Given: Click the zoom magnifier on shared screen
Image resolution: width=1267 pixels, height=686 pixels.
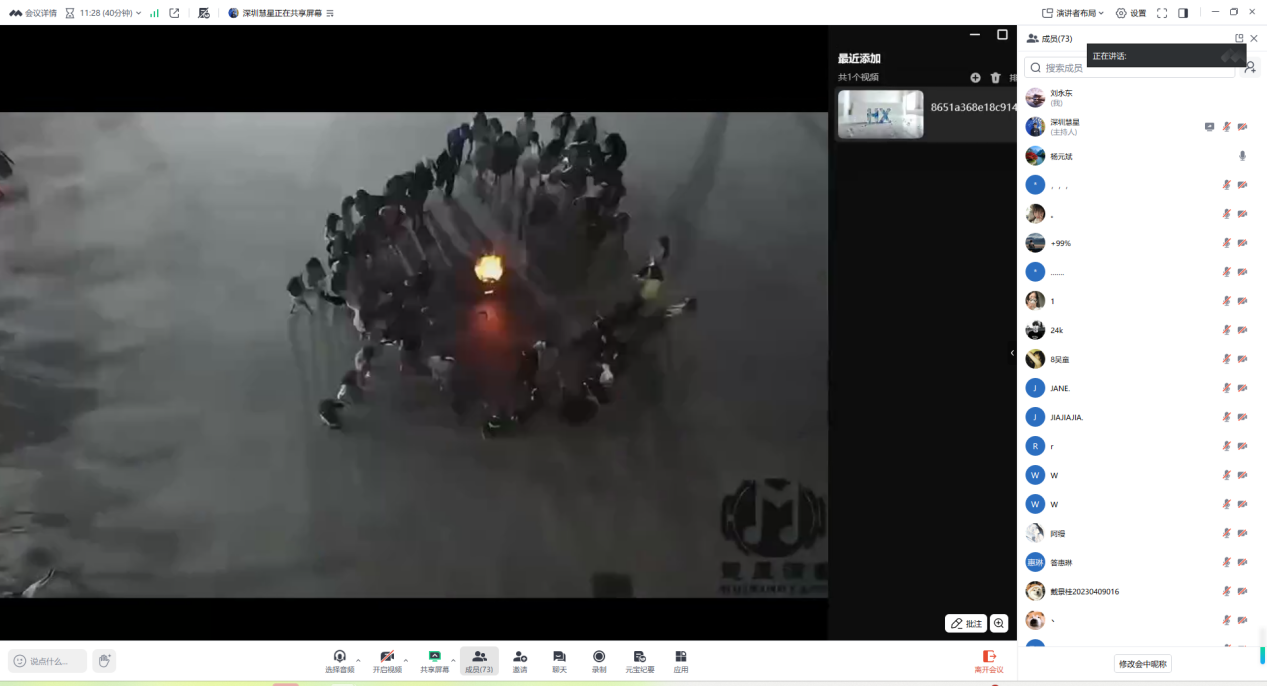Looking at the screenshot, I should [x=999, y=623].
